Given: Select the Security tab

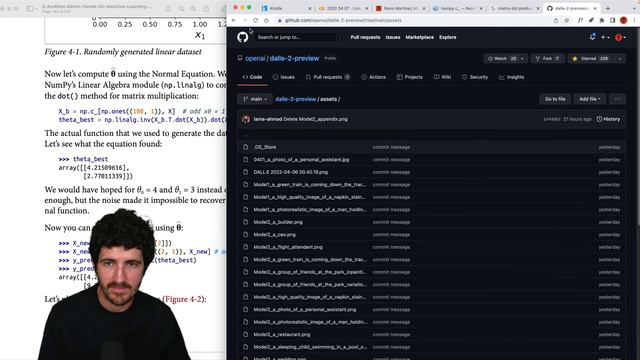Looking at the screenshot, I should tap(475, 77).
